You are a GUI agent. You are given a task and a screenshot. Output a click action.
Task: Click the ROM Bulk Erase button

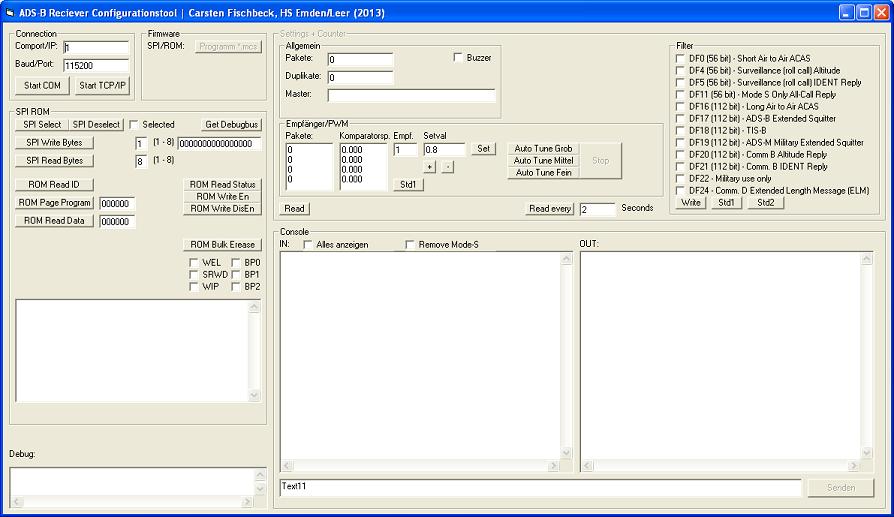pos(222,245)
